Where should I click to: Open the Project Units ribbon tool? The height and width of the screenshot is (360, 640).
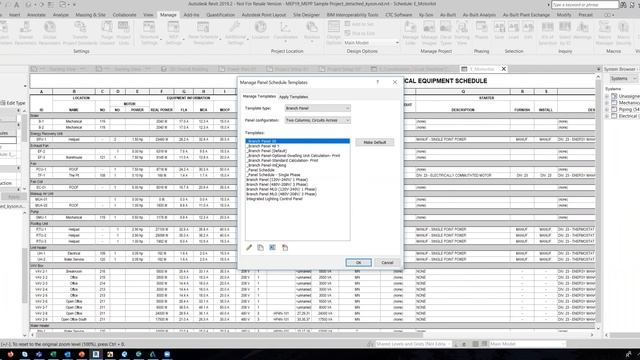click(x=123, y=32)
